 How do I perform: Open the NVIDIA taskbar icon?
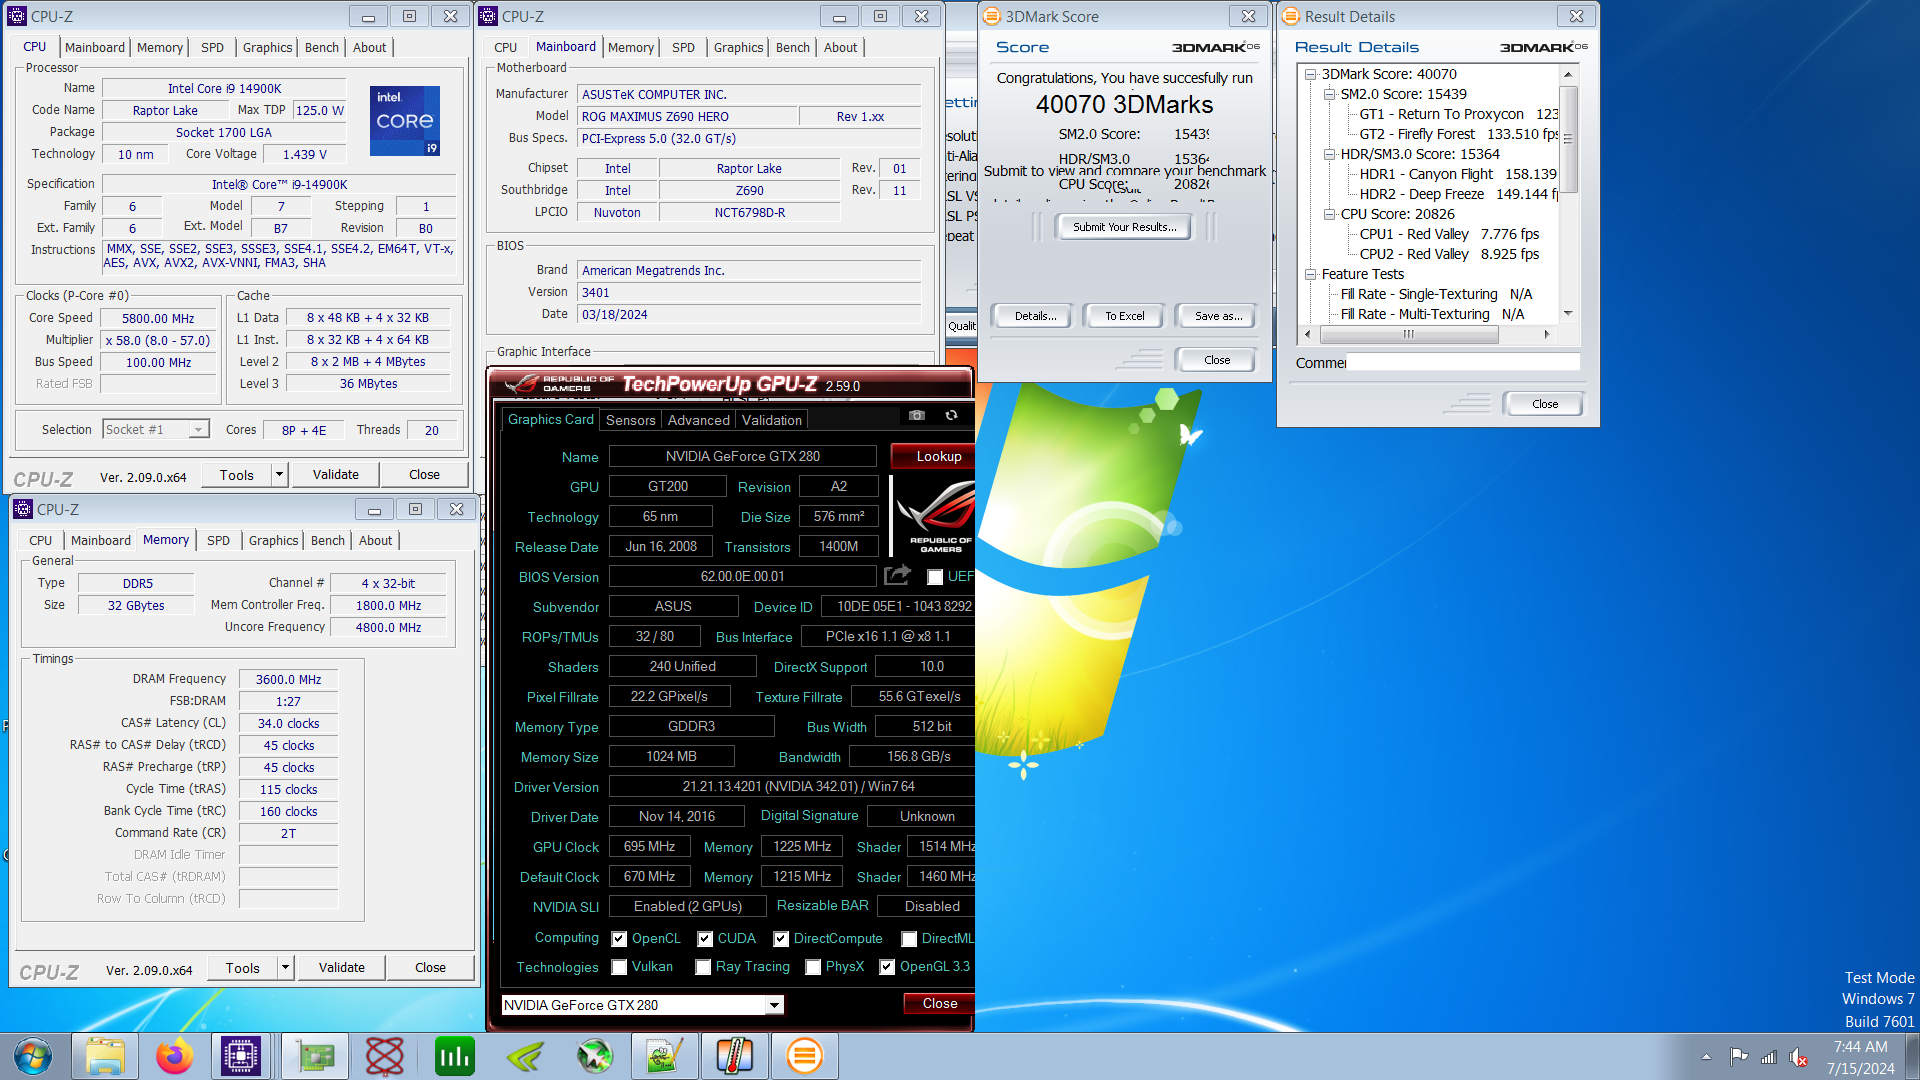click(525, 1056)
